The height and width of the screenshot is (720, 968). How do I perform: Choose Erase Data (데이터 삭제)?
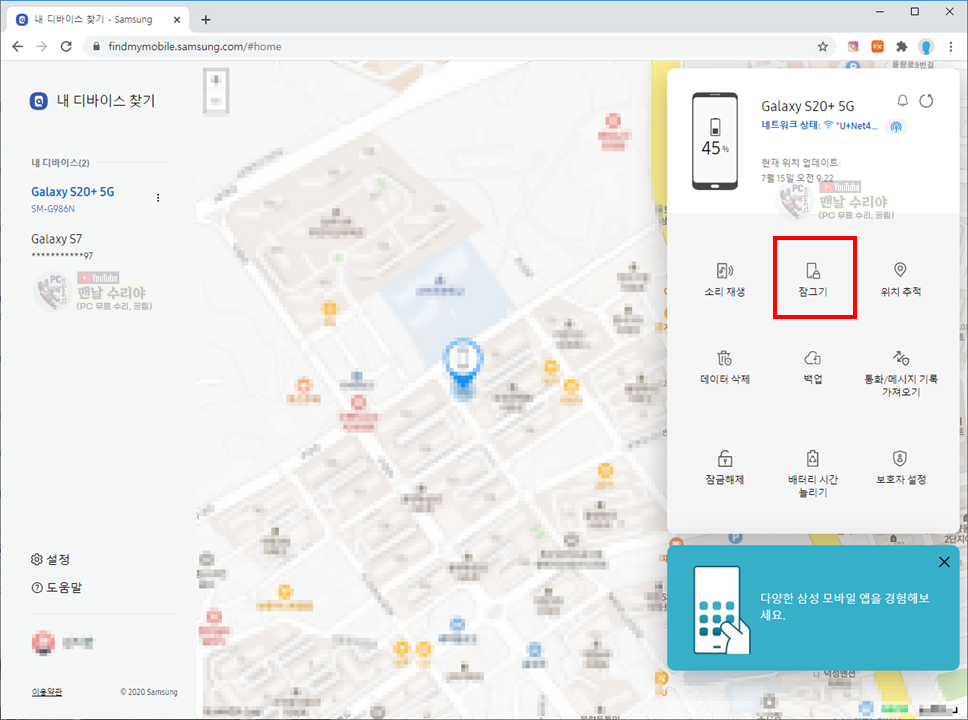point(724,367)
